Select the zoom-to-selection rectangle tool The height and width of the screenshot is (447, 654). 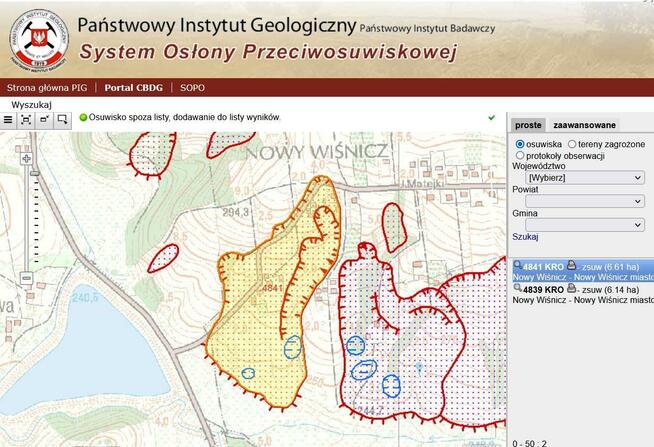tap(44, 119)
